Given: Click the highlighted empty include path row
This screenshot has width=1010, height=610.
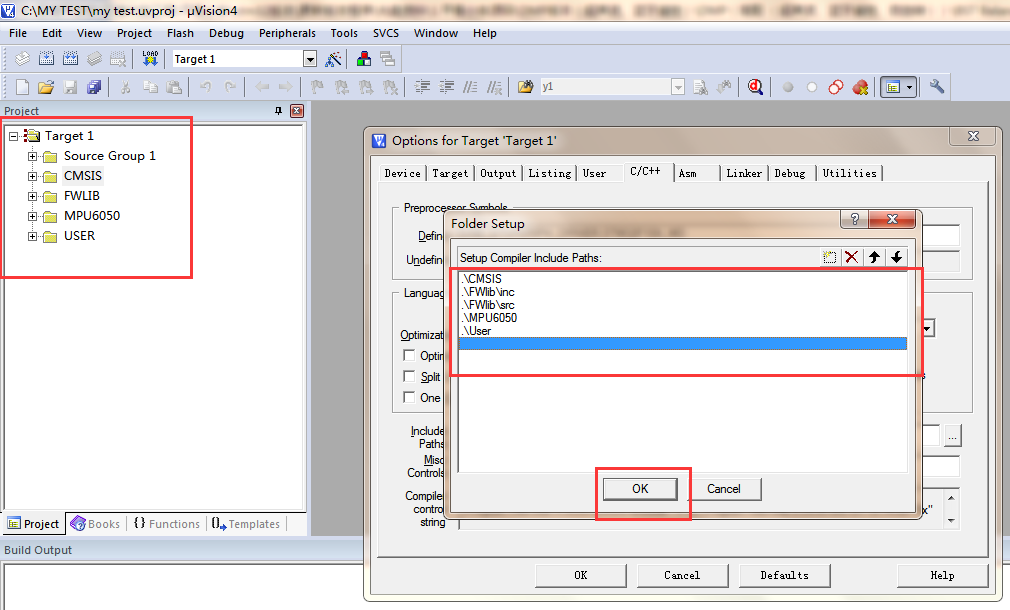Looking at the screenshot, I should tap(683, 343).
